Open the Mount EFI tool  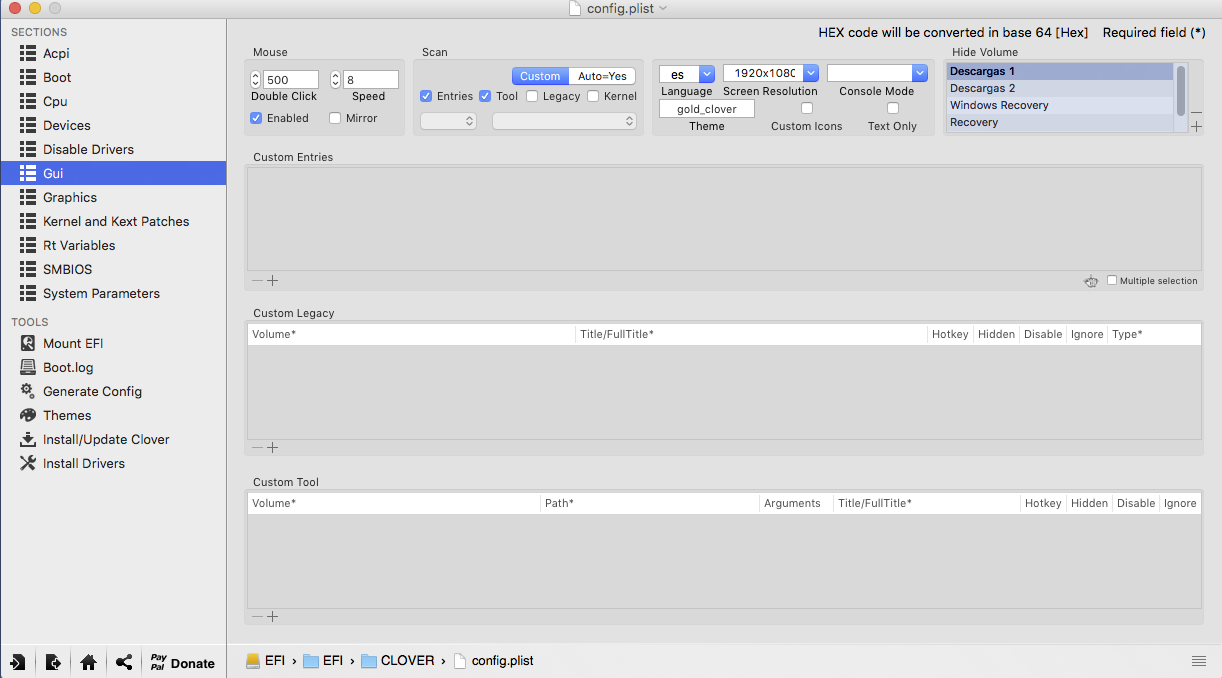(72, 343)
